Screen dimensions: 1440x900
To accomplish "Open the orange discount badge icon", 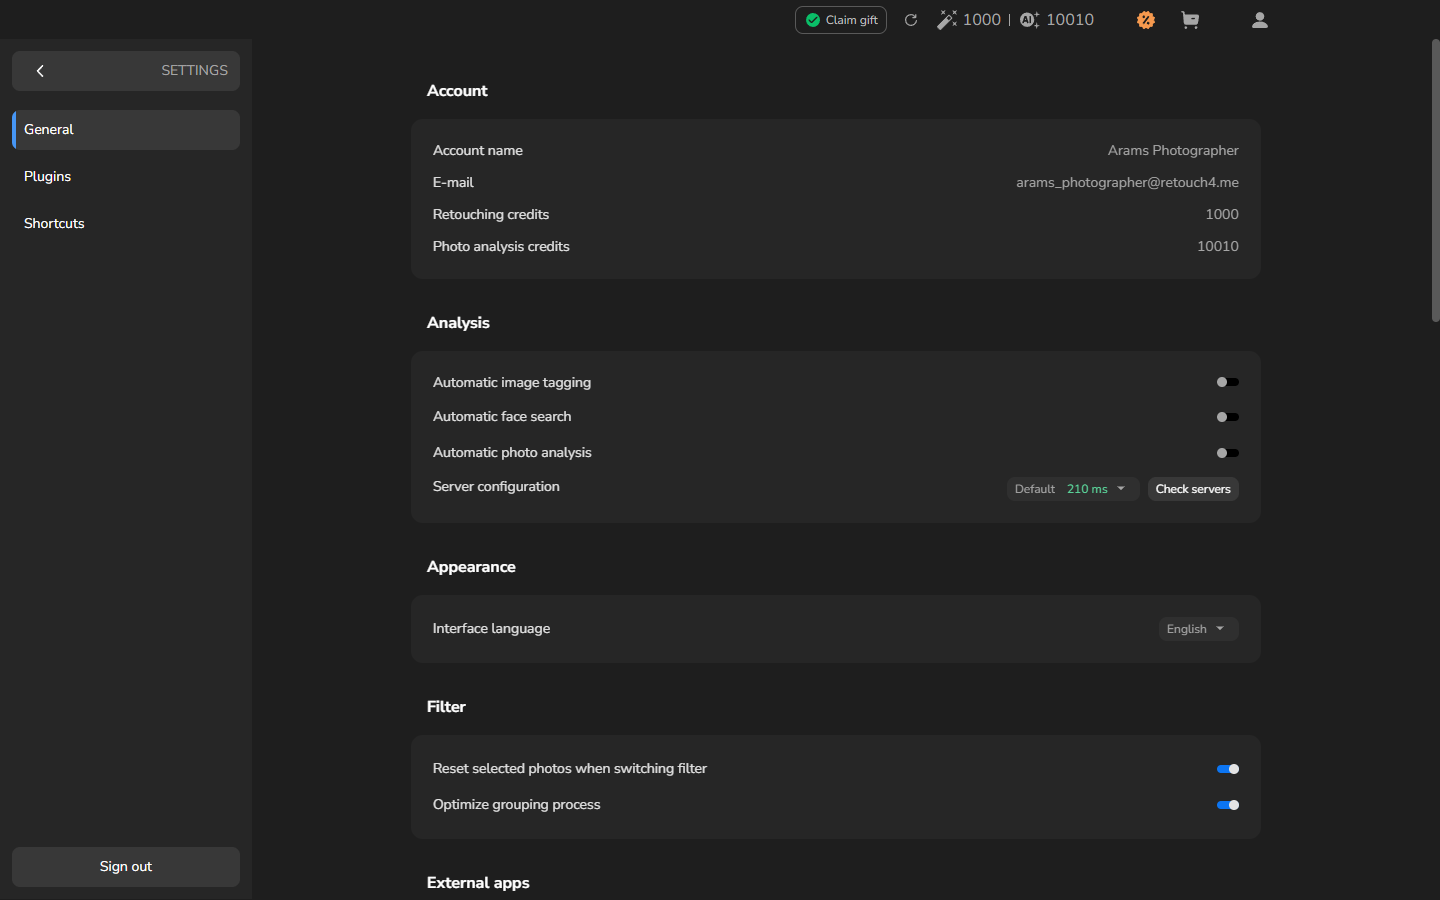I will click(x=1146, y=20).
